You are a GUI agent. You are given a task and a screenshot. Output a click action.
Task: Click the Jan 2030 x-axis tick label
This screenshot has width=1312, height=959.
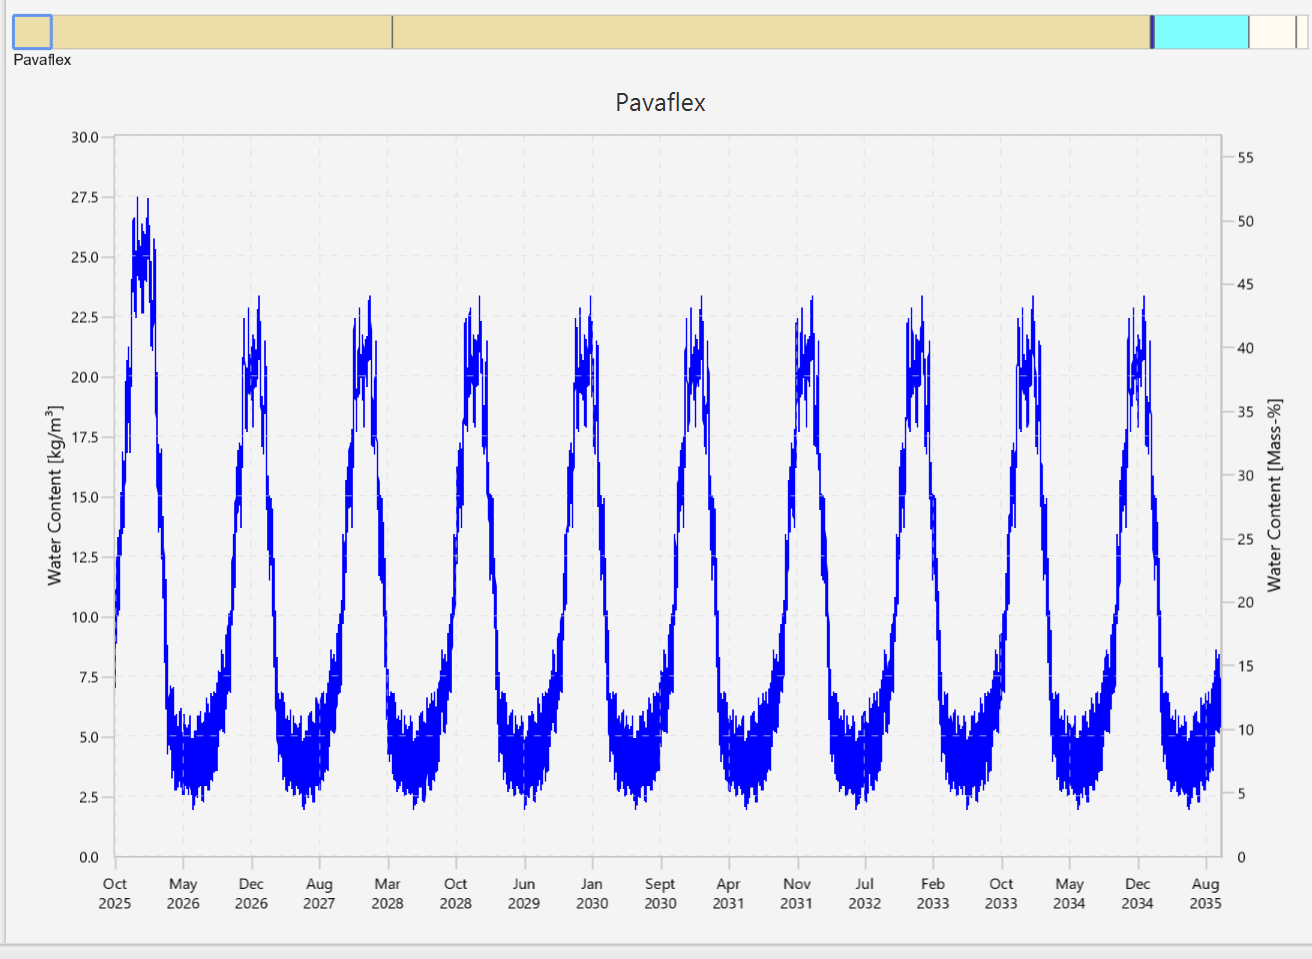[592, 893]
